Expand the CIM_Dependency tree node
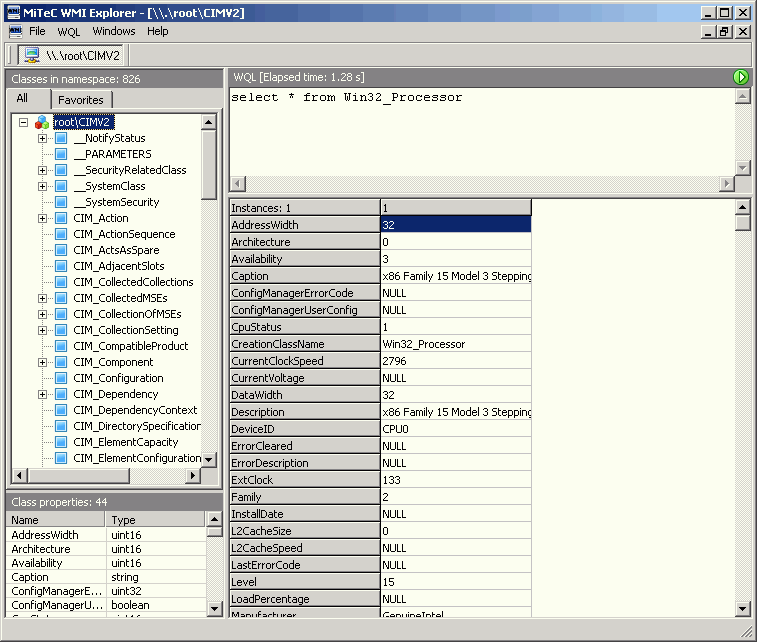 [x=42, y=394]
